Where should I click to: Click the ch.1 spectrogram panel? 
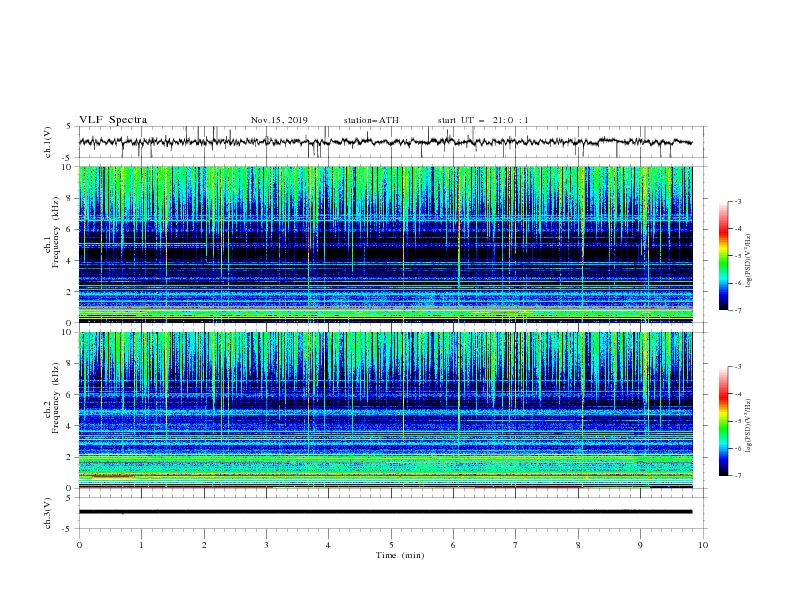pyautogui.click(x=386, y=244)
